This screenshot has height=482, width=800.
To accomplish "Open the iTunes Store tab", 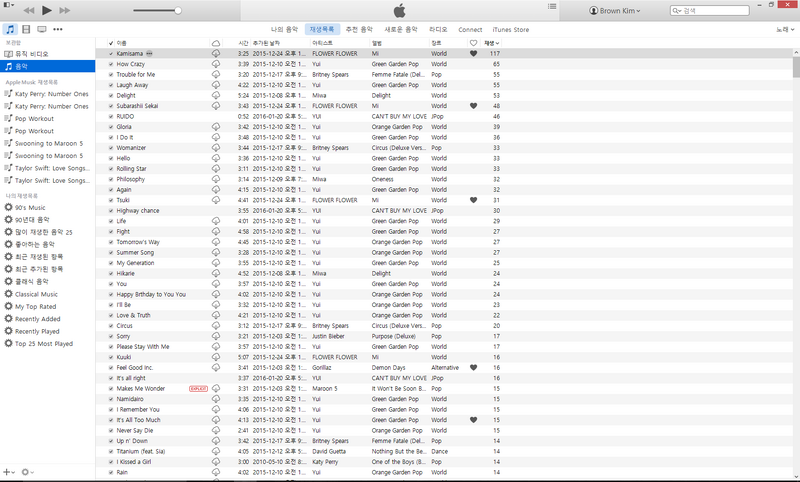I will coord(511,30).
